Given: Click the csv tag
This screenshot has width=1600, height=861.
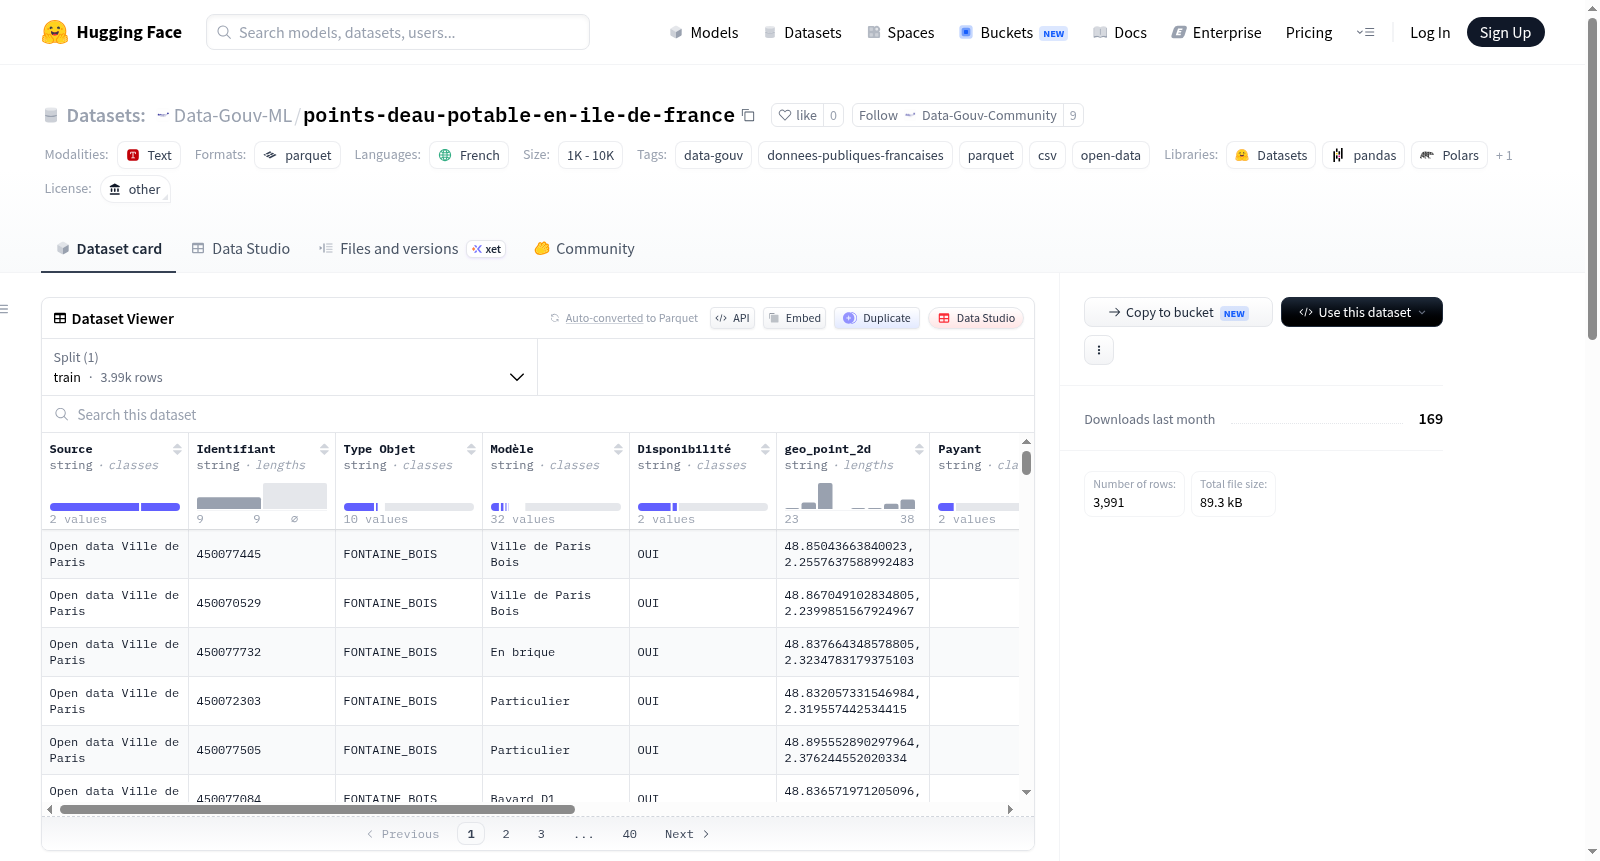Looking at the screenshot, I should [x=1047, y=155].
